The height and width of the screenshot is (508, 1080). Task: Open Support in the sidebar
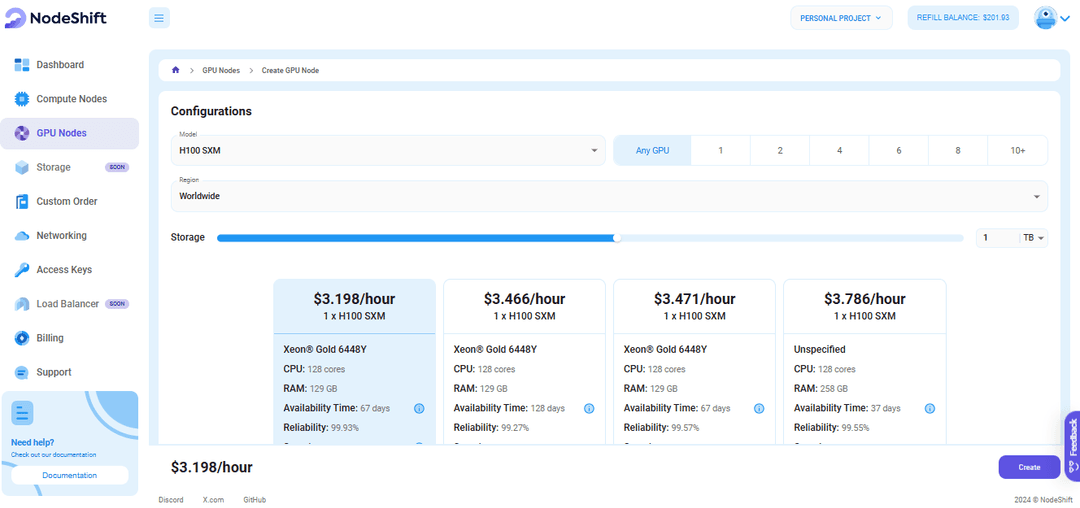point(69,372)
